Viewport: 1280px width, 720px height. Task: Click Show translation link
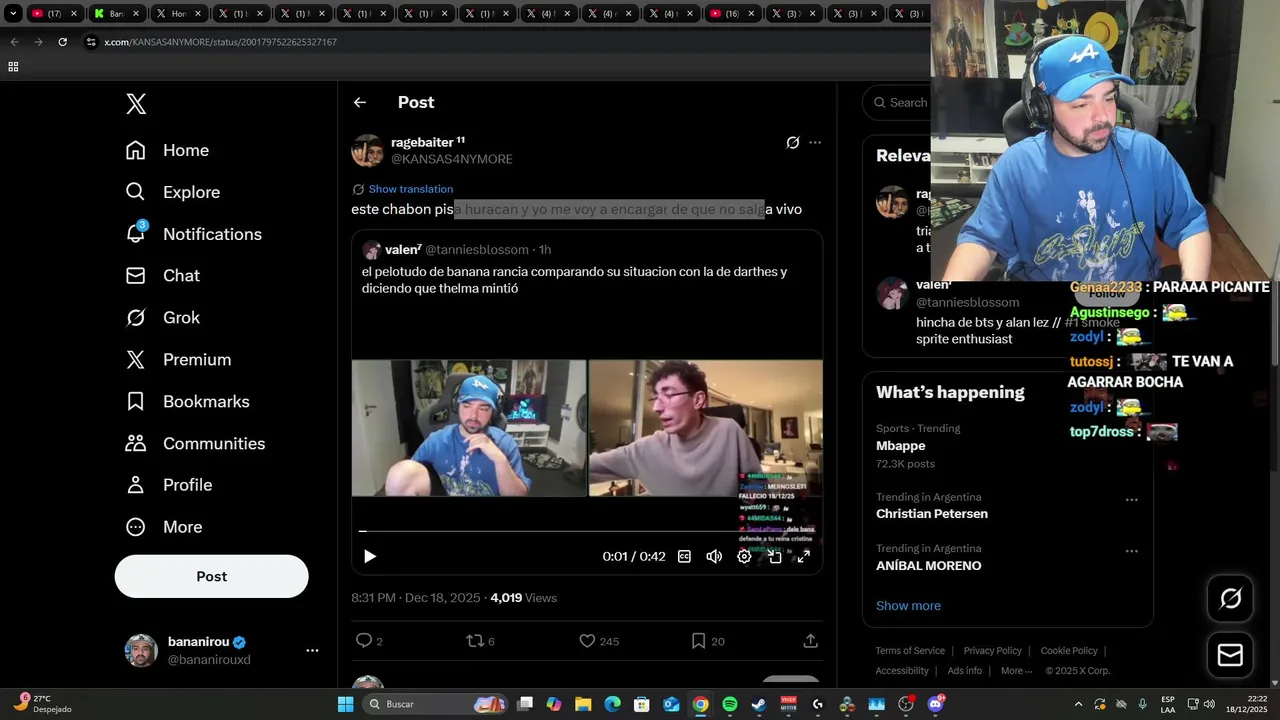410,189
